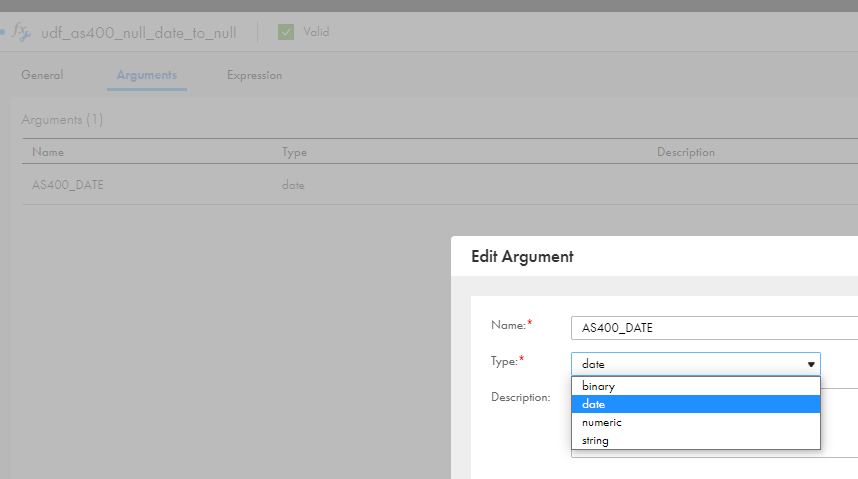Click the Type column header
The width and height of the screenshot is (858, 479).
[294, 152]
